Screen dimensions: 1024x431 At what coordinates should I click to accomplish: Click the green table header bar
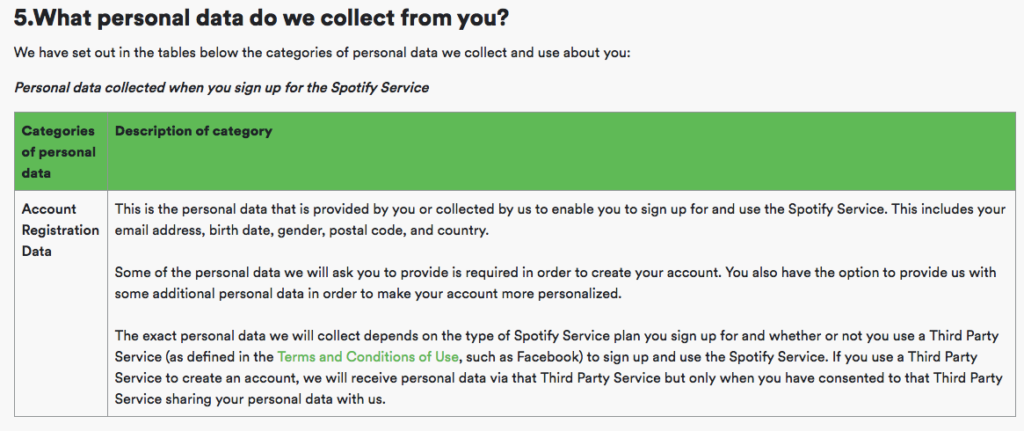coord(515,152)
